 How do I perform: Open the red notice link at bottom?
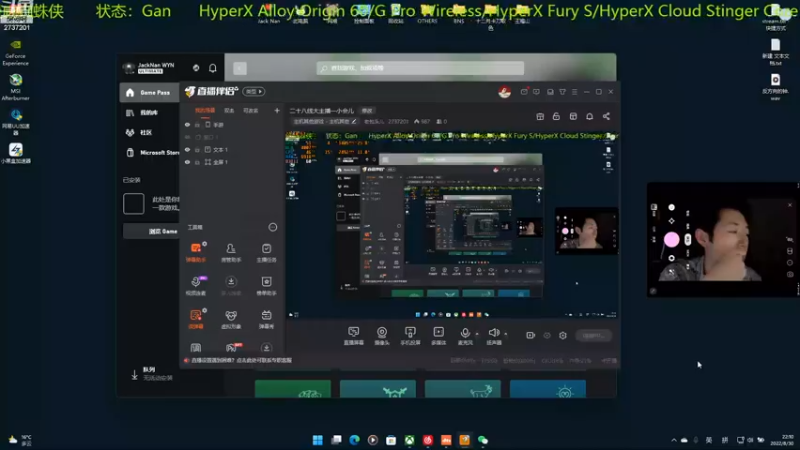tap(238, 360)
